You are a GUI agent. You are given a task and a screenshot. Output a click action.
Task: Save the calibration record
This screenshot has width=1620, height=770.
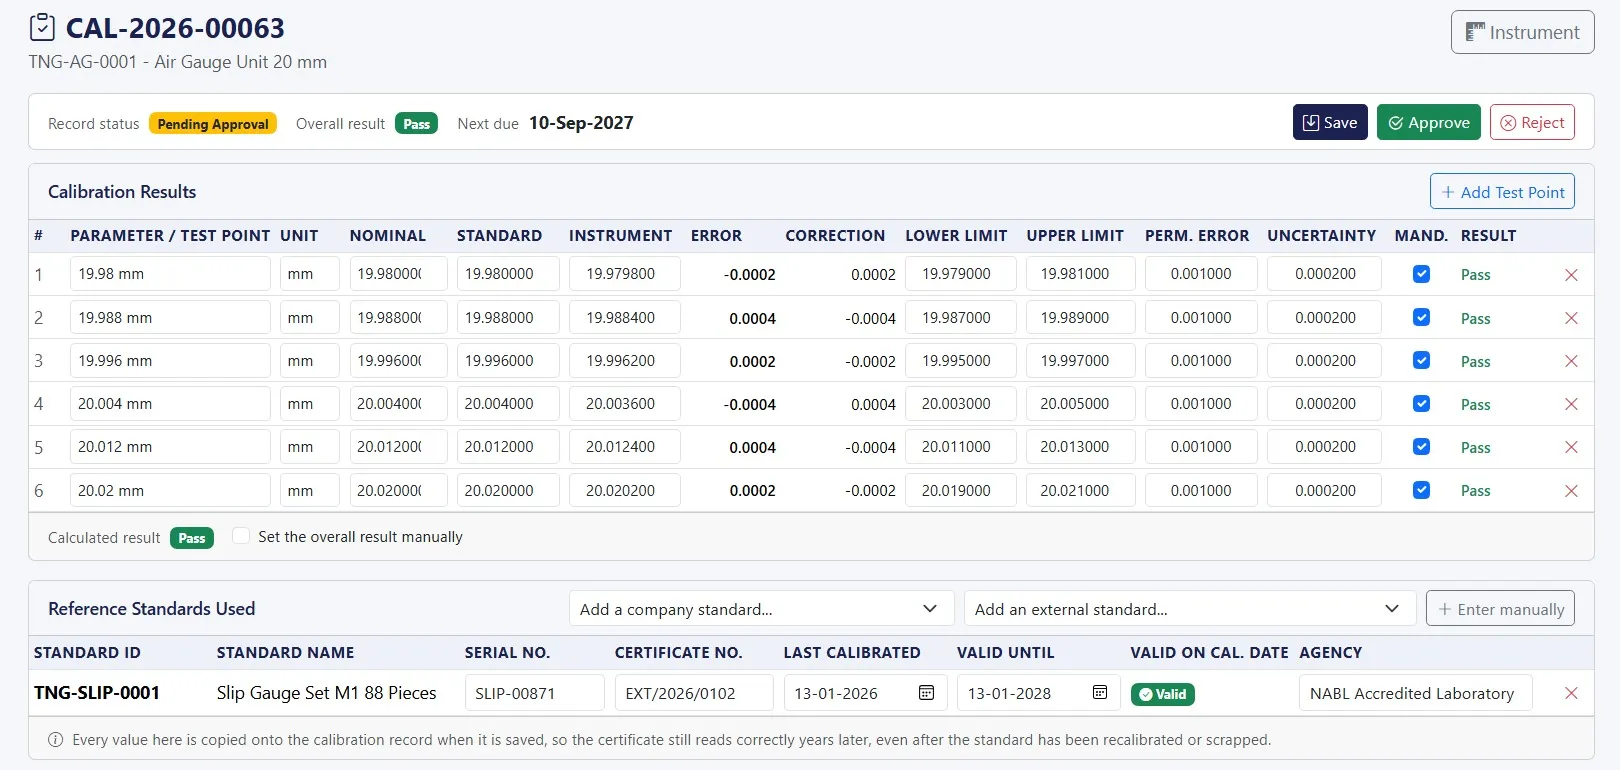[x=1330, y=123]
